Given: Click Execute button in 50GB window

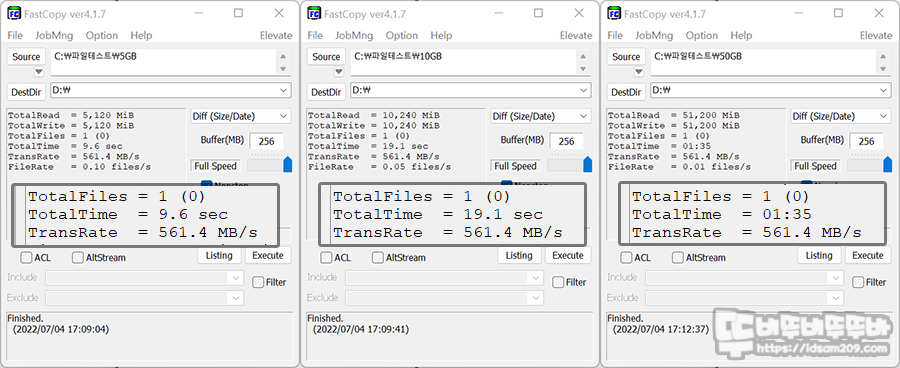Looking at the screenshot, I should (868, 255).
